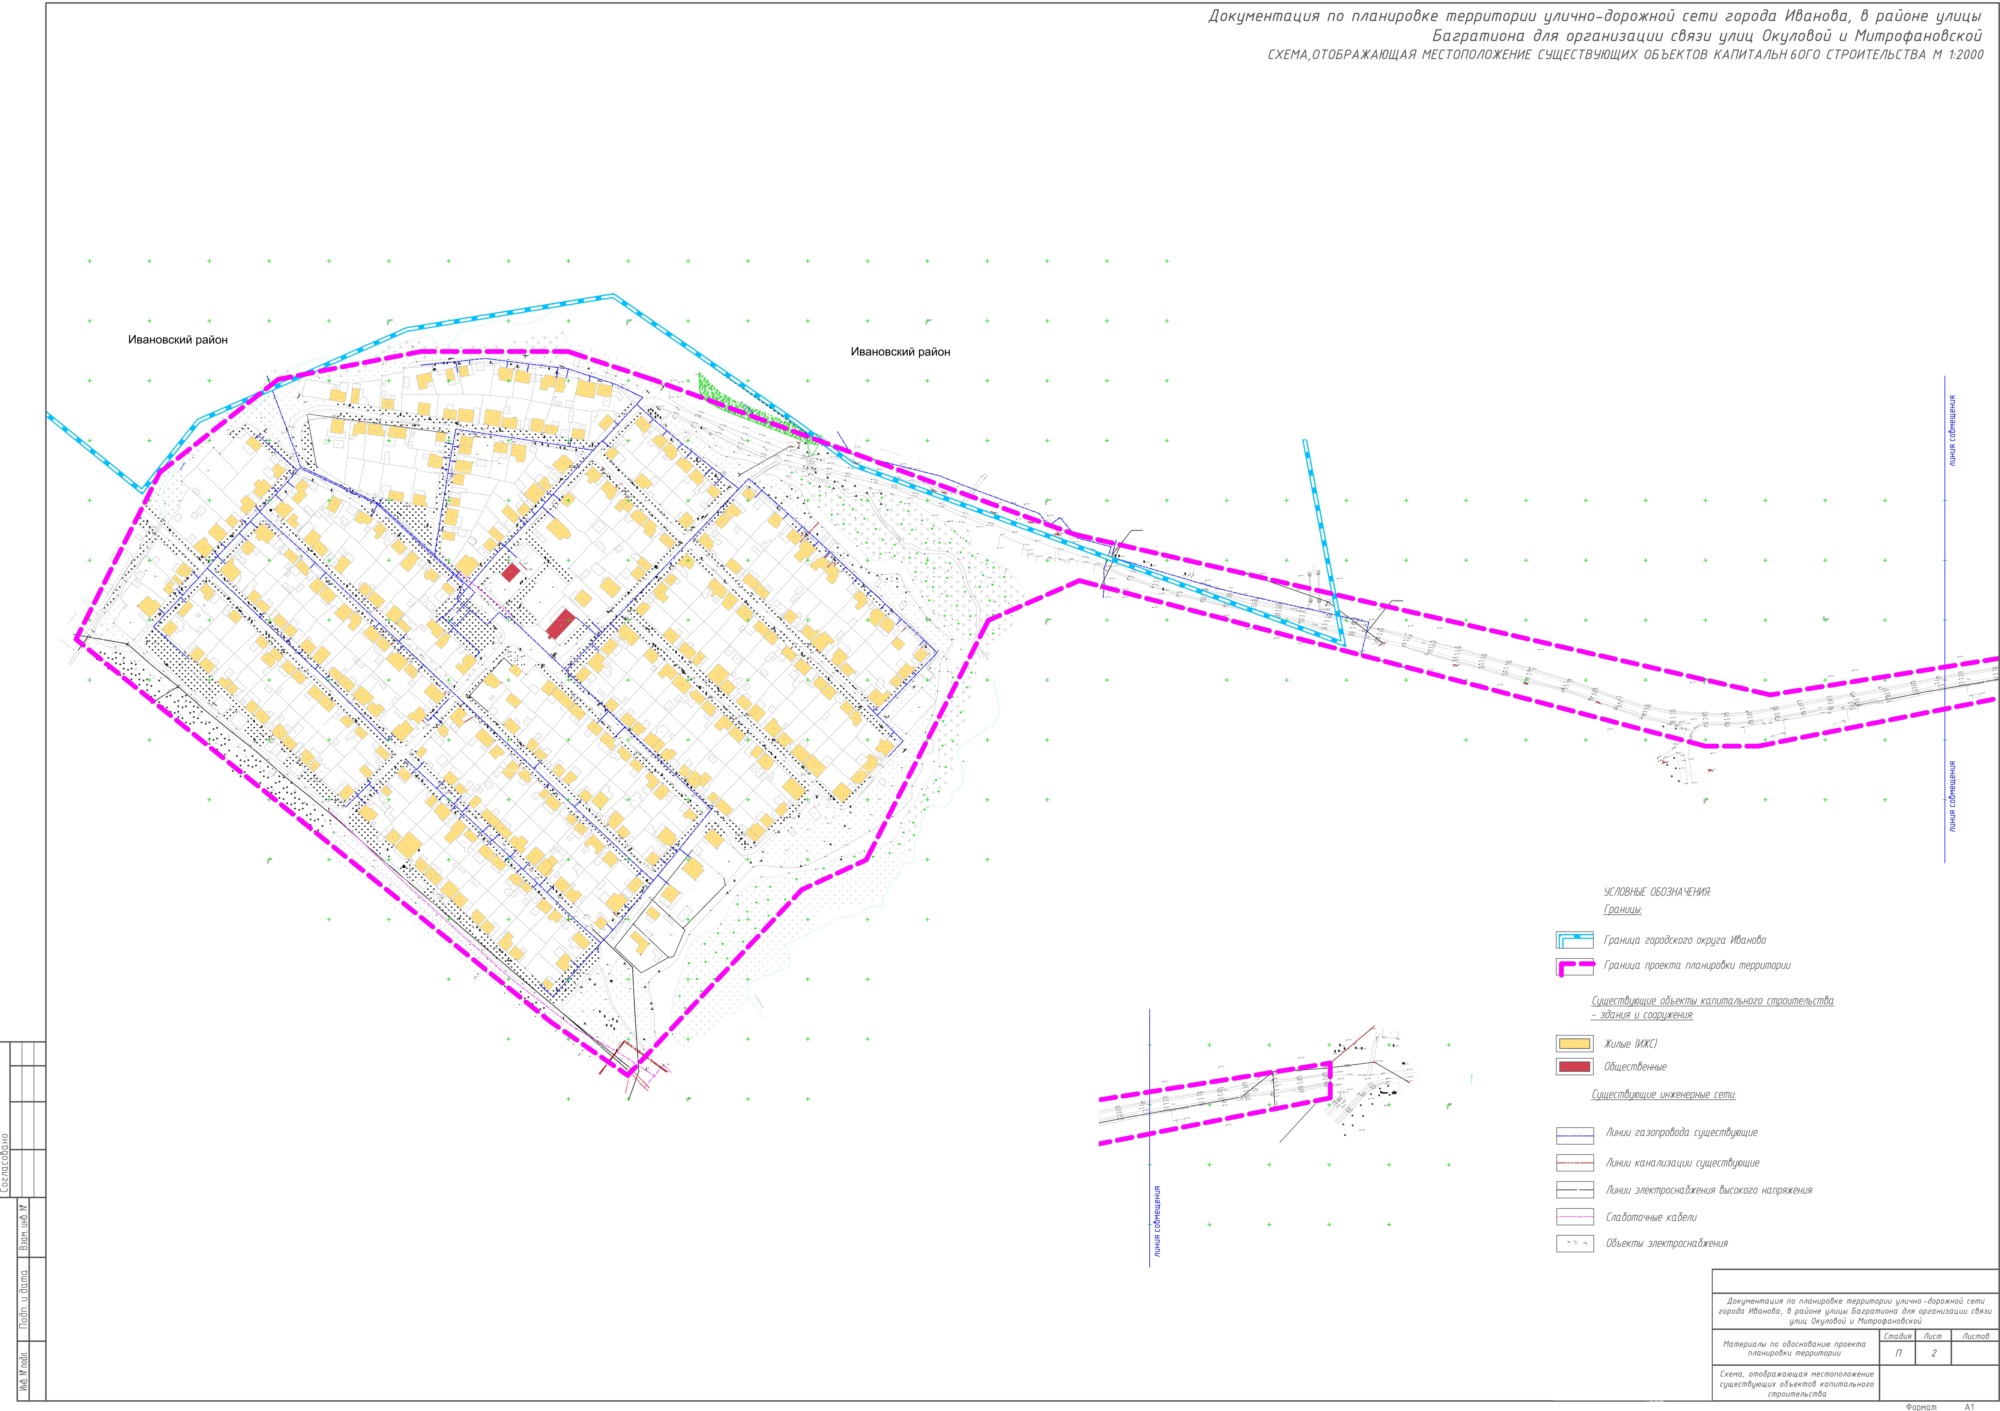Click the large red public building on map
2000x1411 pixels.
(560, 624)
